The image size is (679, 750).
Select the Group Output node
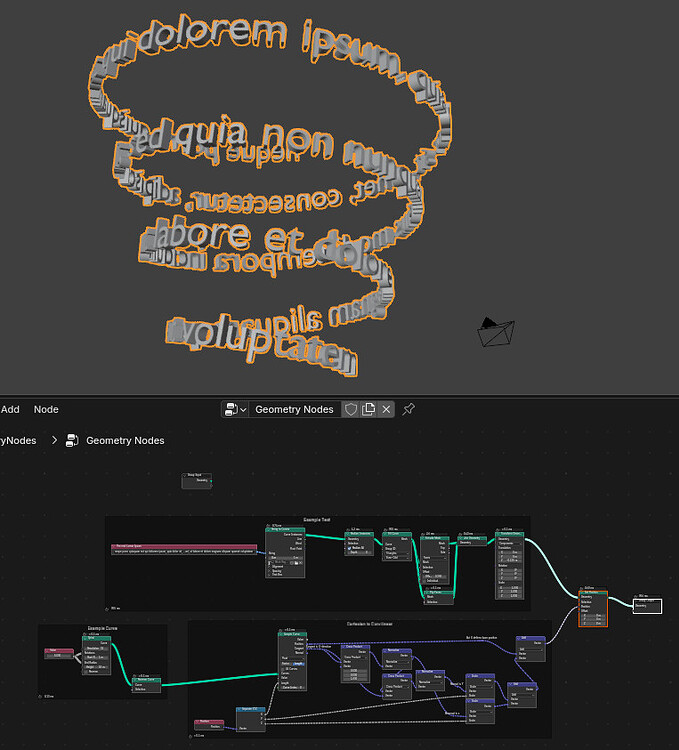coord(647,606)
